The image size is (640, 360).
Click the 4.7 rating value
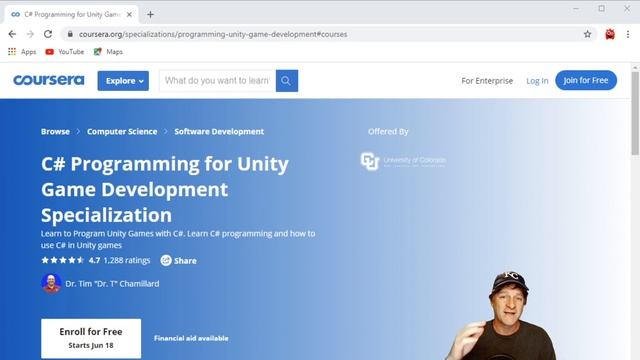tap(94, 260)
